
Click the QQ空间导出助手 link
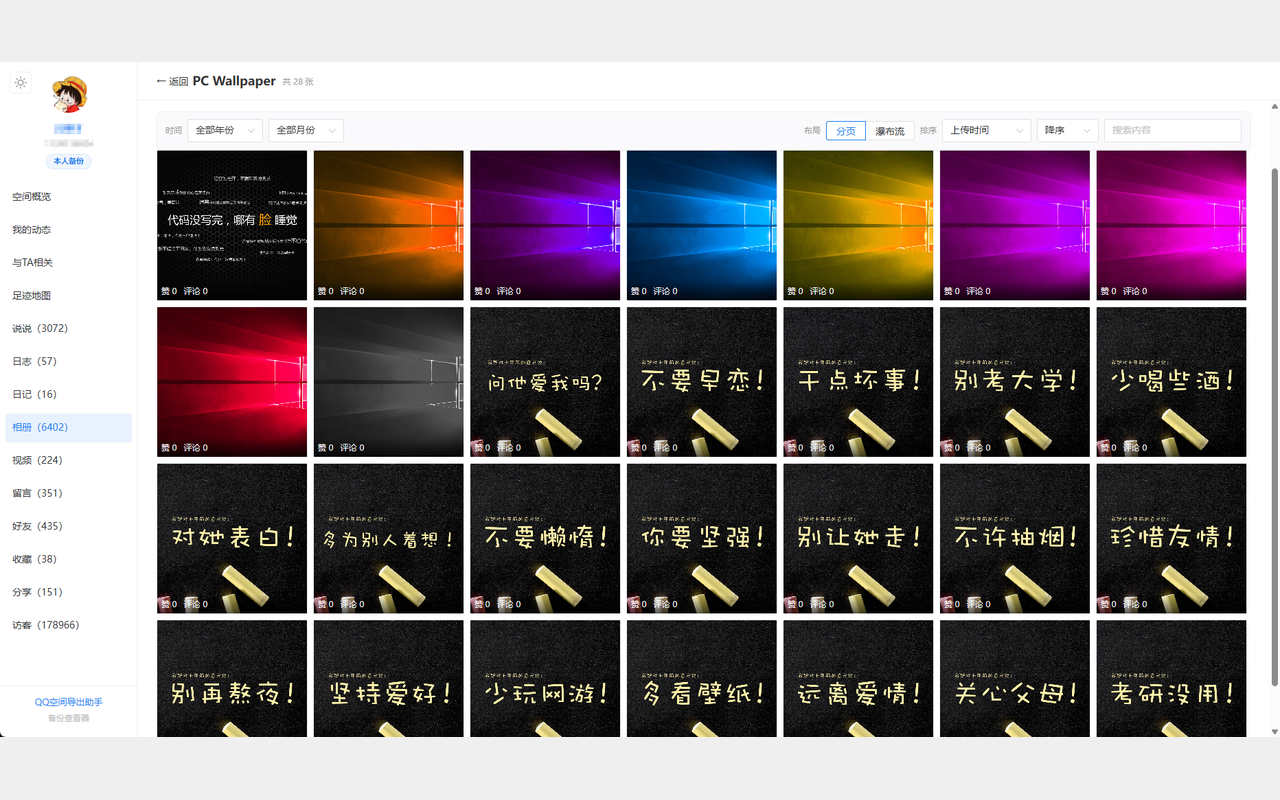(x=69, y=702)
